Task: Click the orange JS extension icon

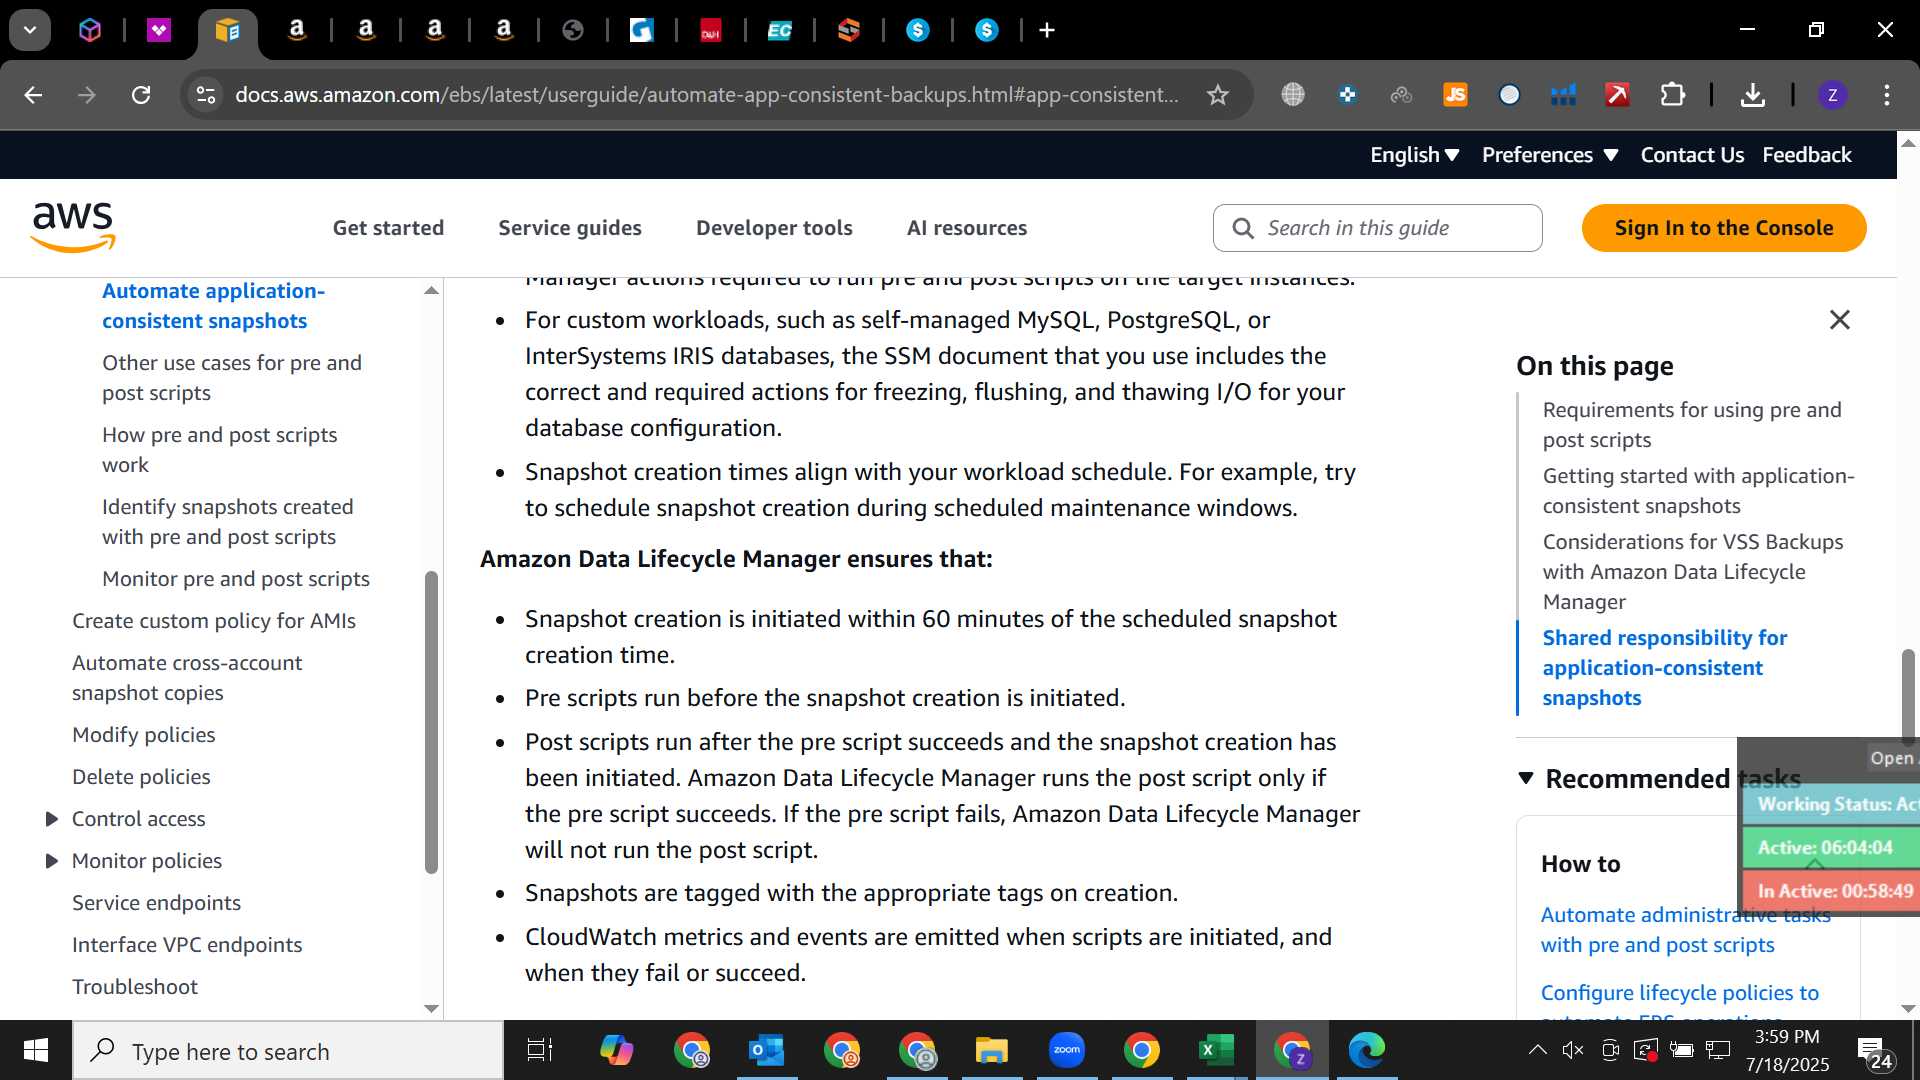Action: click(x=1455, y=95)
